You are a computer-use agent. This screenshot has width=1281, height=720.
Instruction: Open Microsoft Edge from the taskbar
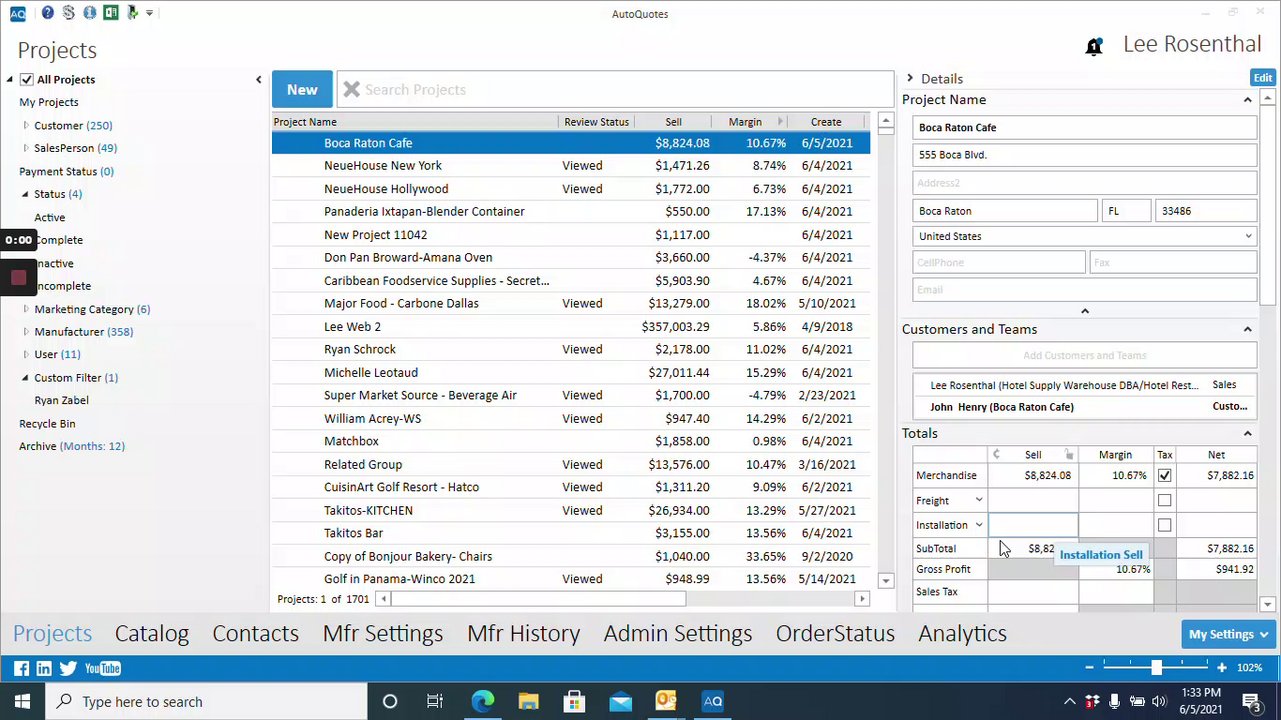coord(482,702)
